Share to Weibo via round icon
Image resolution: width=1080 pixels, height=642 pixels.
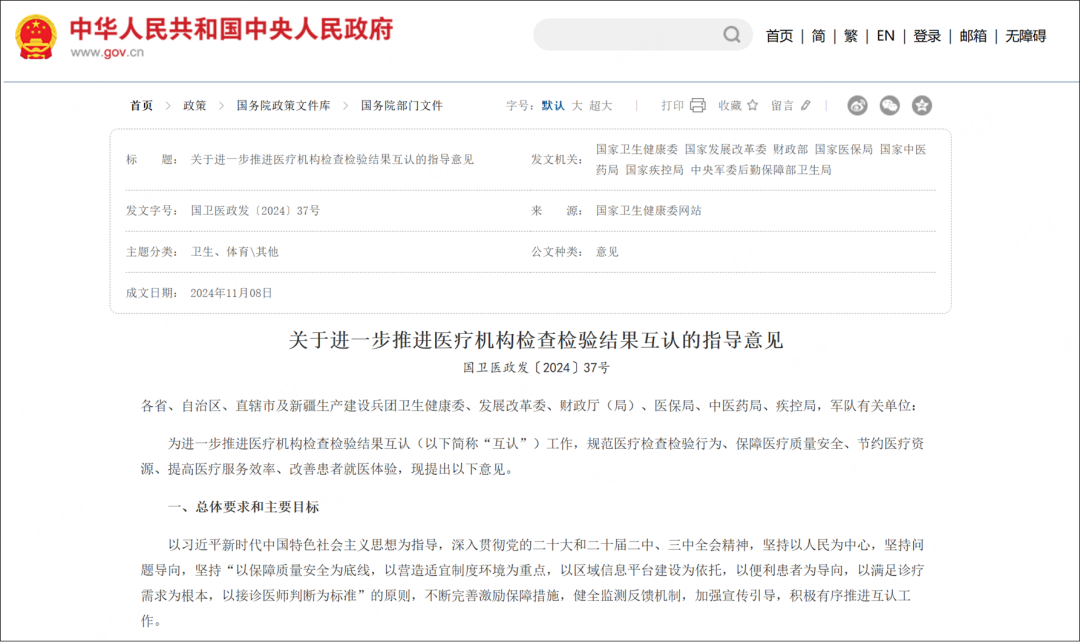pyautogui.click(x=858, y=105)
